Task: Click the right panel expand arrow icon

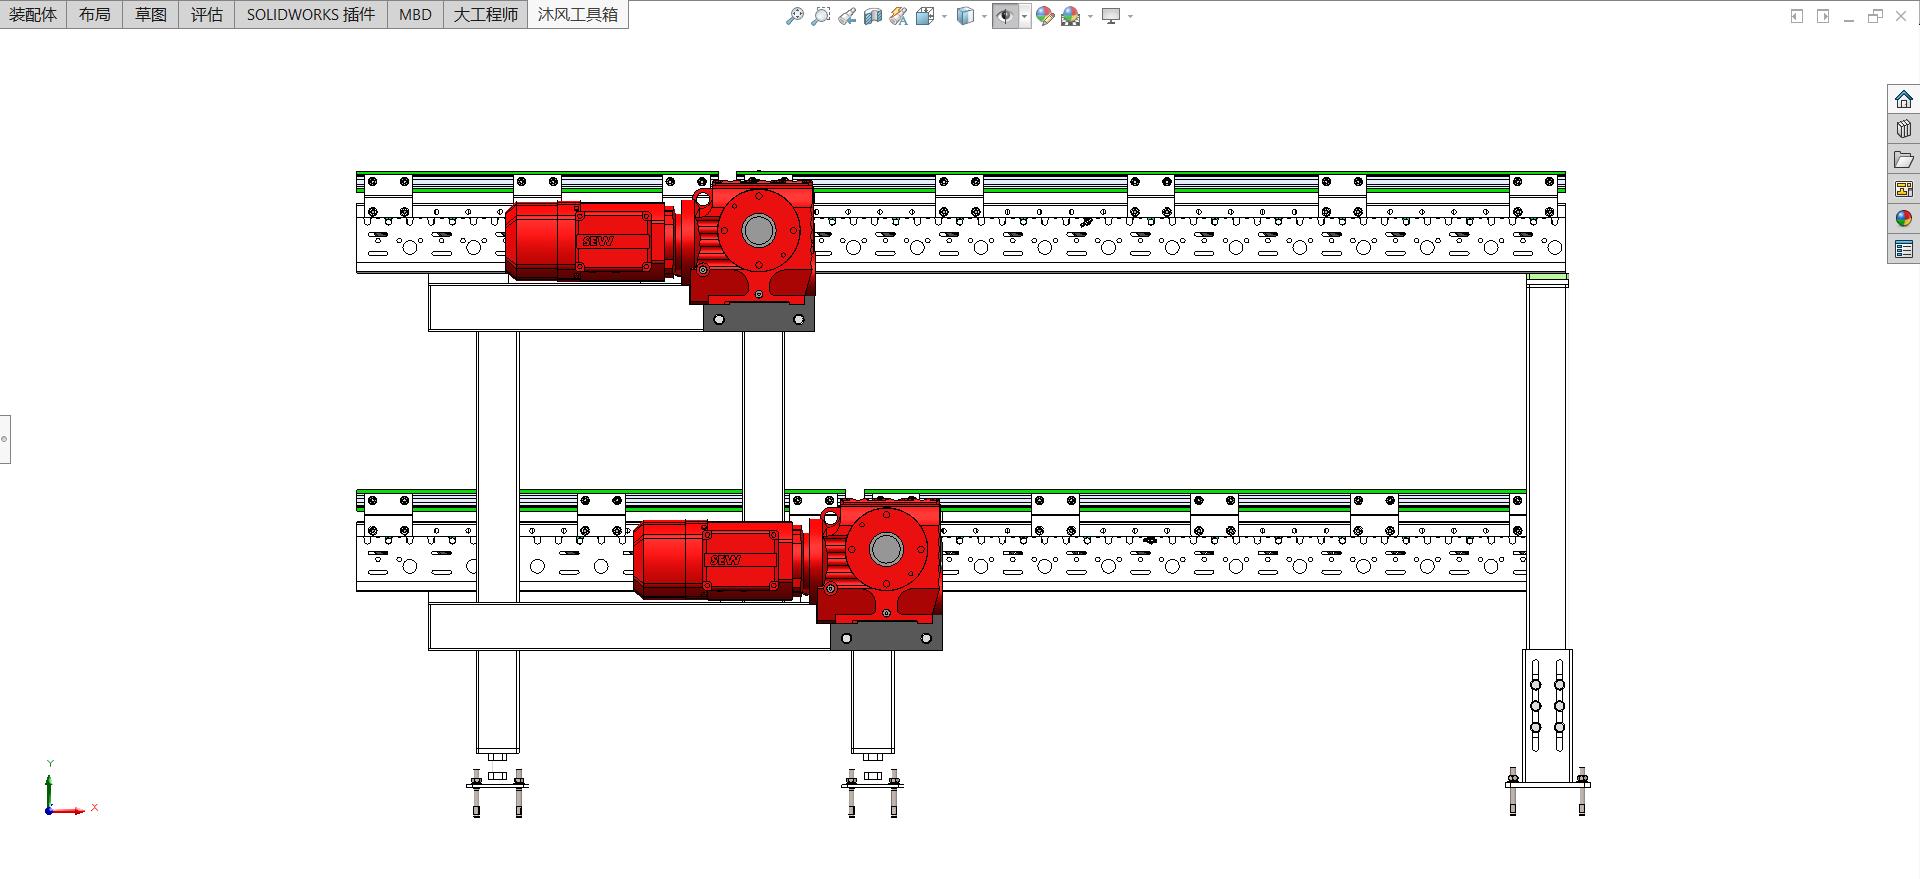Action: [1823, 16]
